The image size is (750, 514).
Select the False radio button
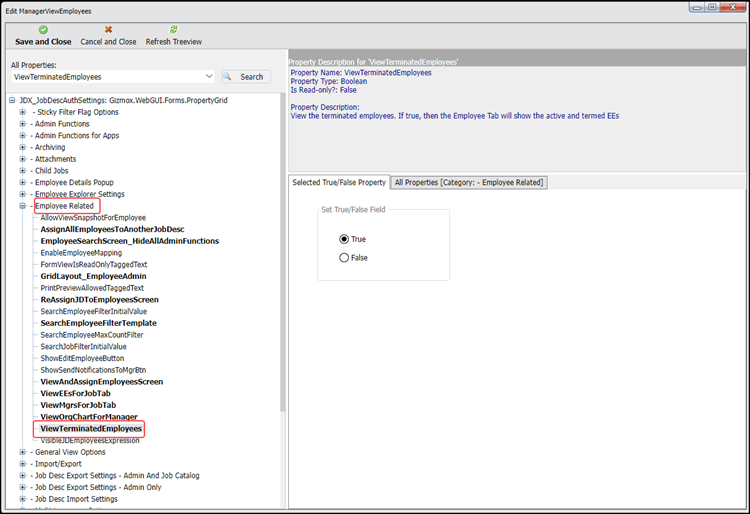point(345,257)
